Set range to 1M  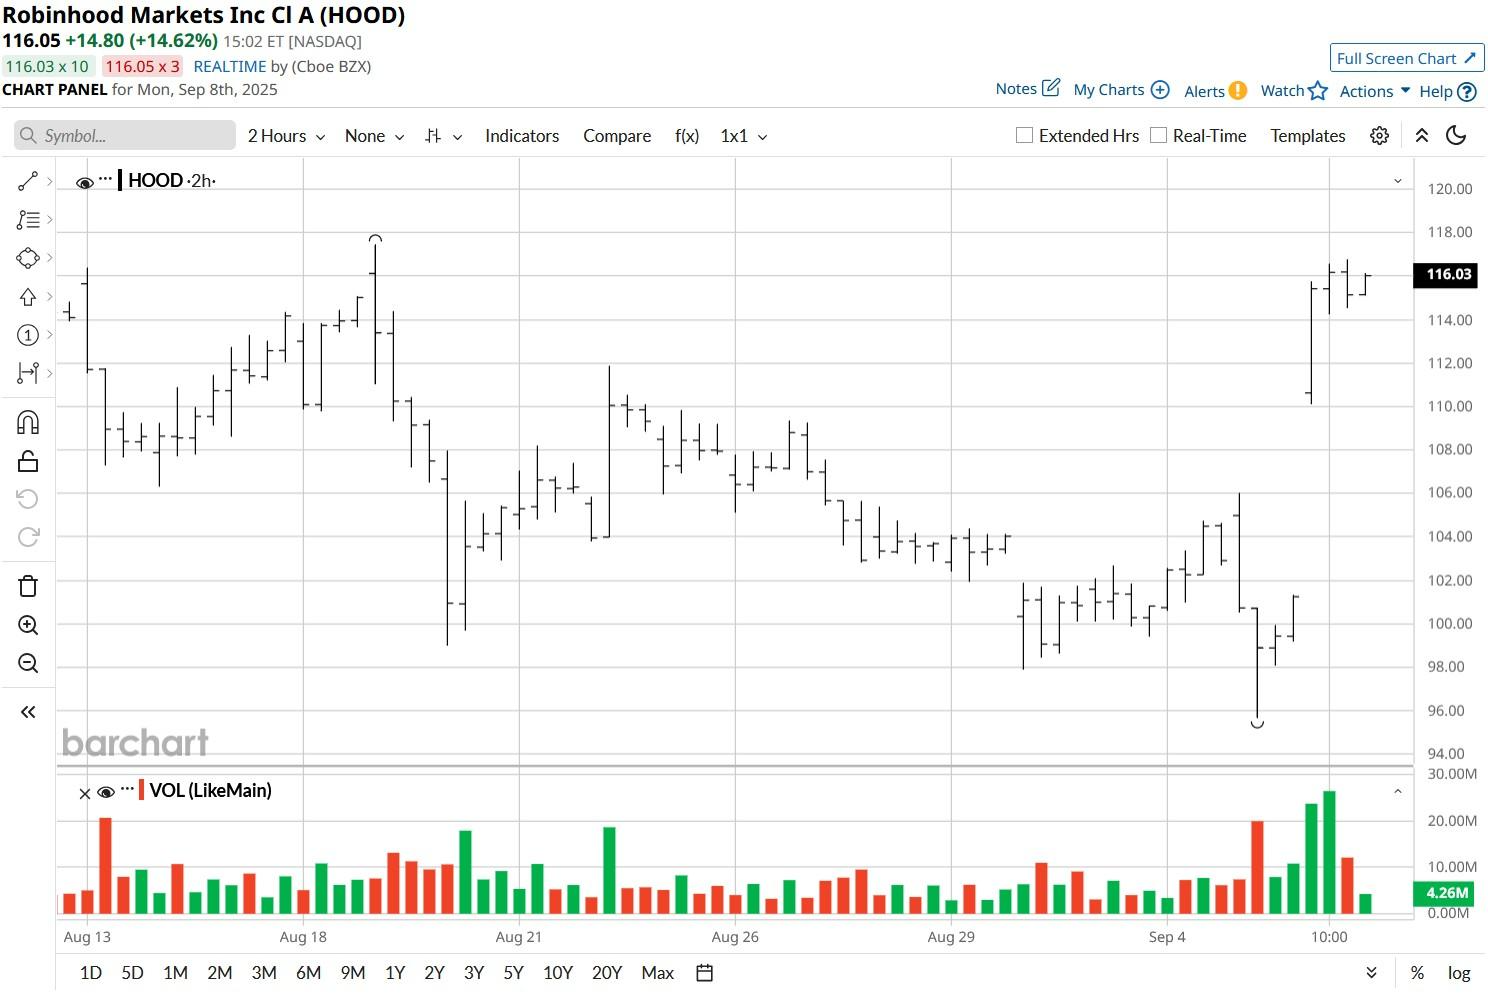pos(175,973)
